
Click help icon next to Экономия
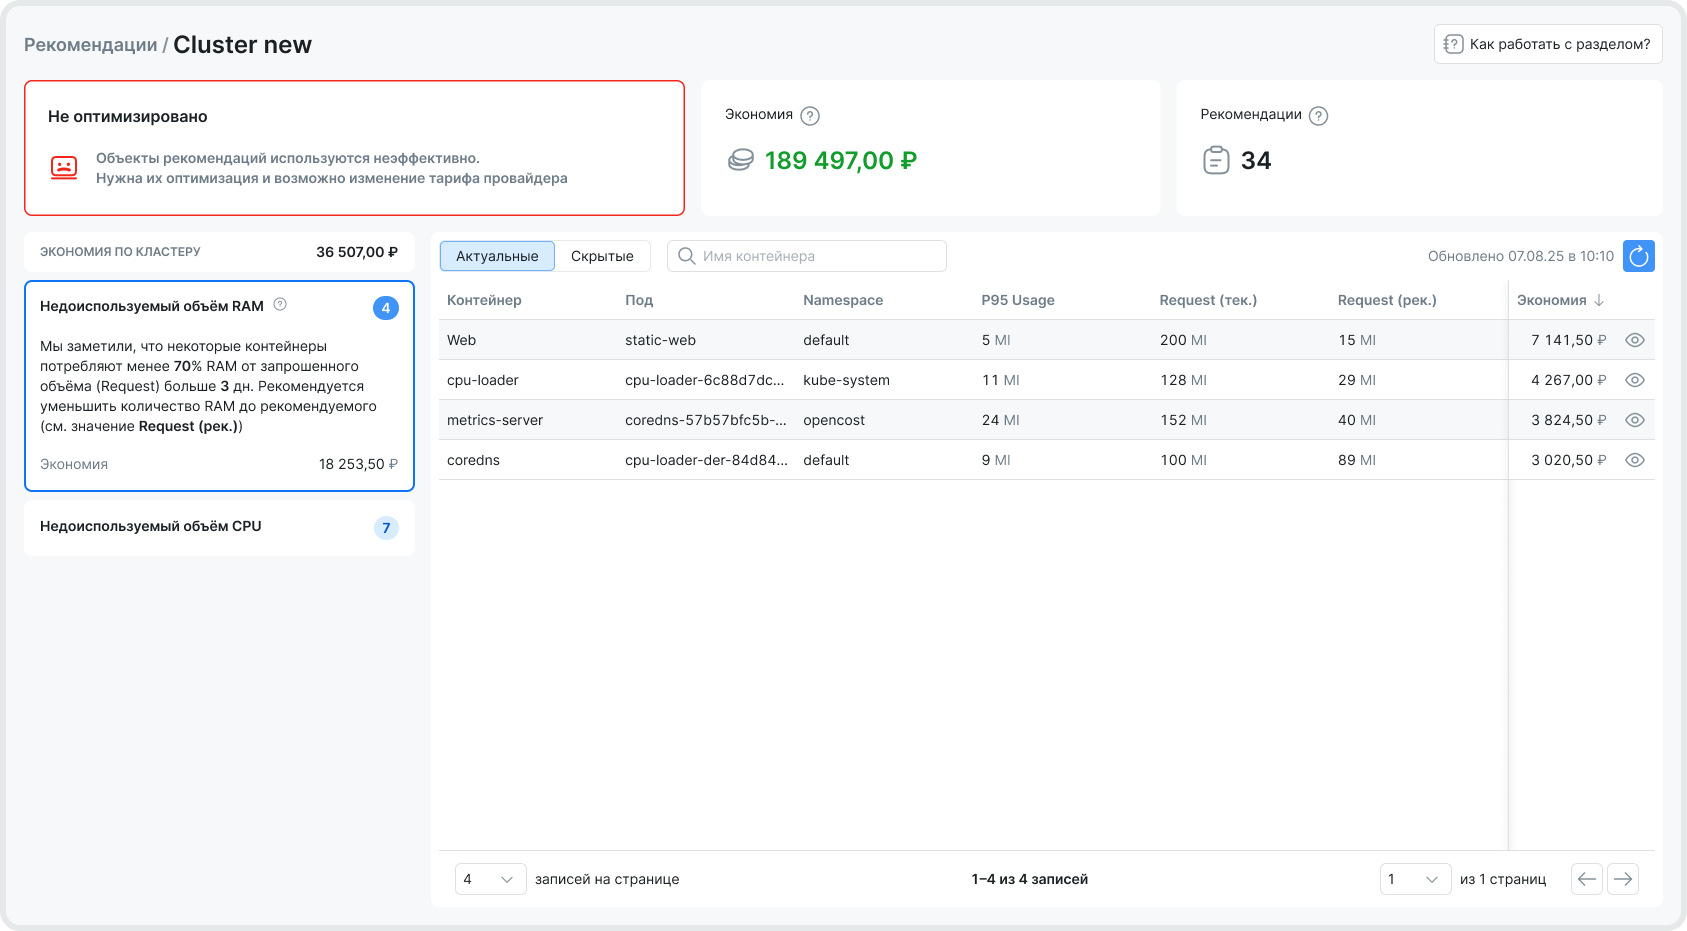click(x=810, y=116)
